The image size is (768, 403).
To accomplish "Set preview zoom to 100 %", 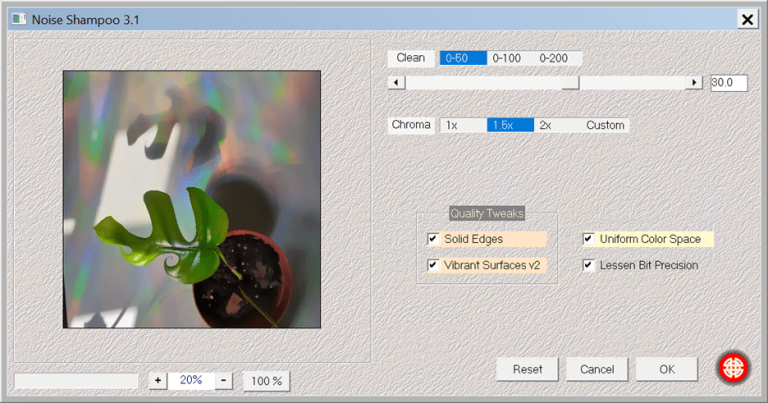I will (265, 381).
